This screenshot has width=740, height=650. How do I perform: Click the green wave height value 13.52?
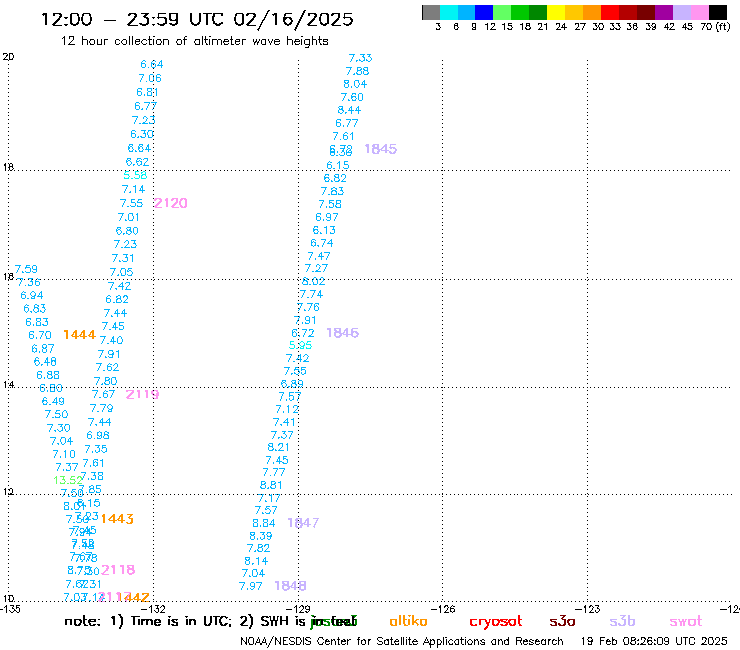[68, 480]
